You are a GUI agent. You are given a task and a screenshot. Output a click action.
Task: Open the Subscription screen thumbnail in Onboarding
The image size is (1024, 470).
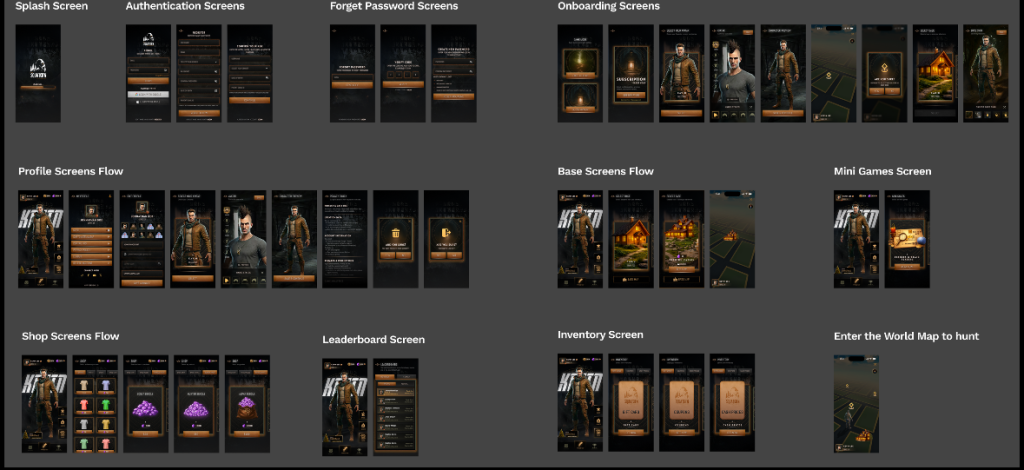pos(631,73)
